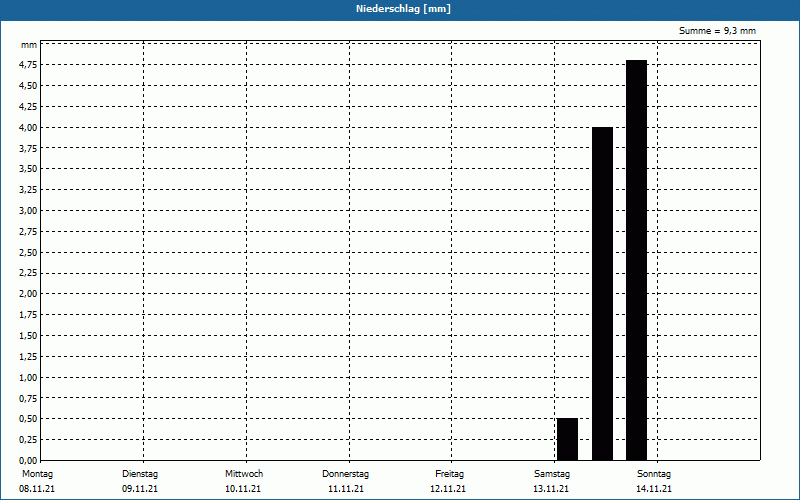
Task: Click the Dienstag day label
Action: coord(140,473)
